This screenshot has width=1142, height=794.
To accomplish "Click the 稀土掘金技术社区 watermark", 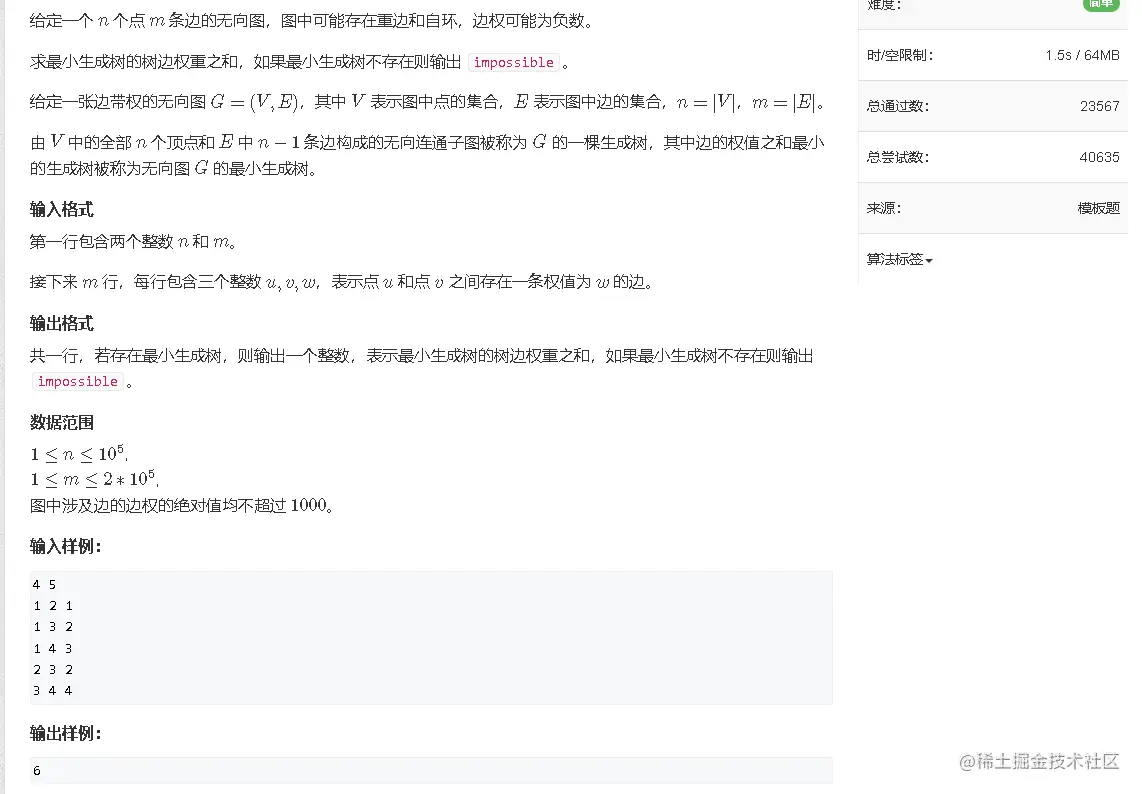I will [1039, 762].
